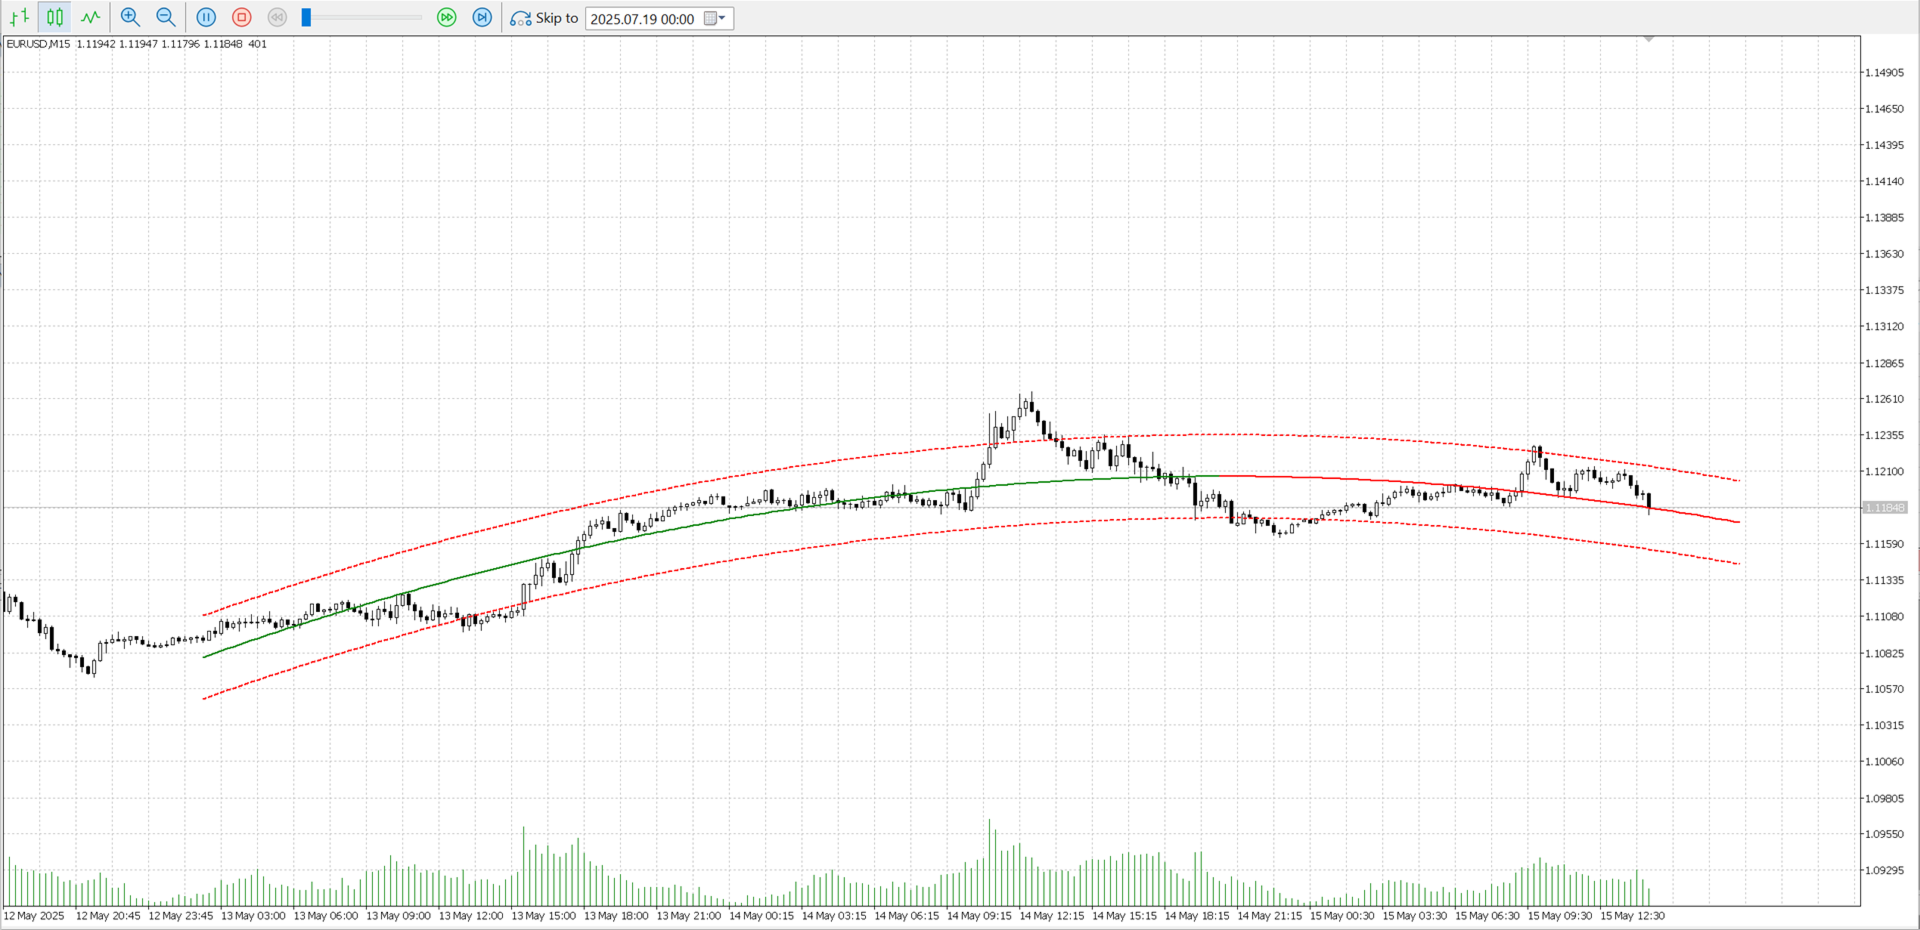Click the 13 May 09:00 time label
The image size is (1920, 930).
tap(398, 916)
